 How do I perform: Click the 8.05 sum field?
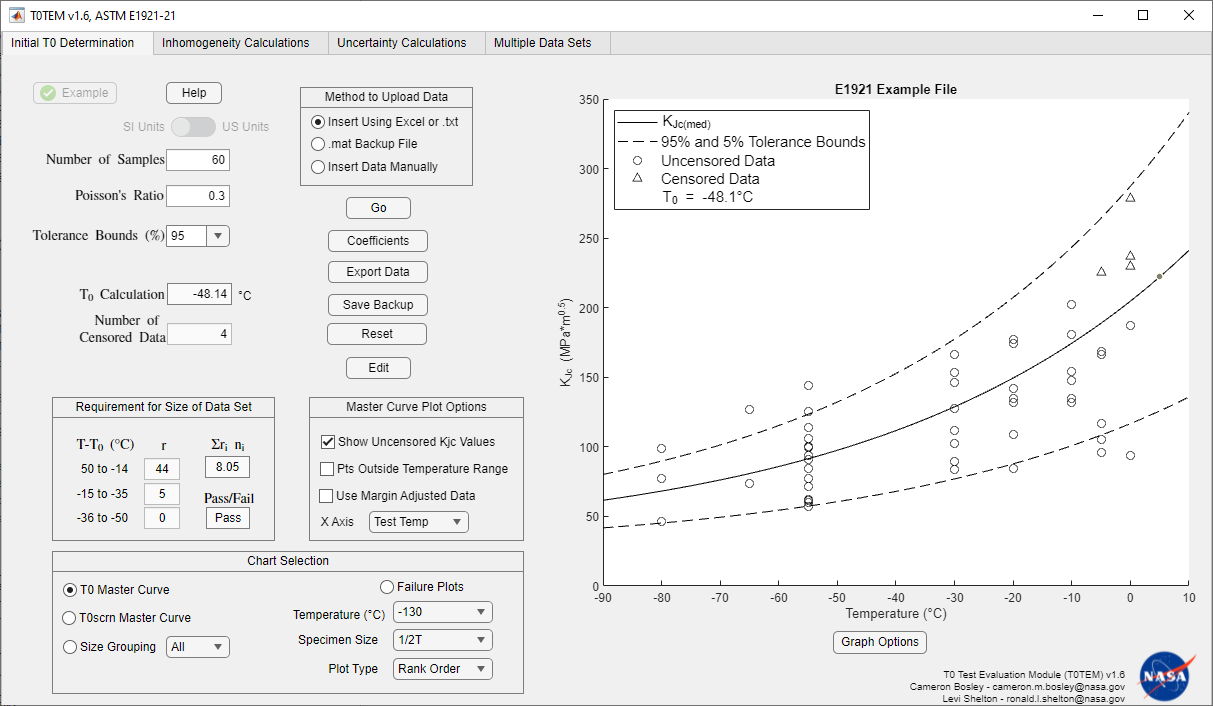(x=228, y=467)
